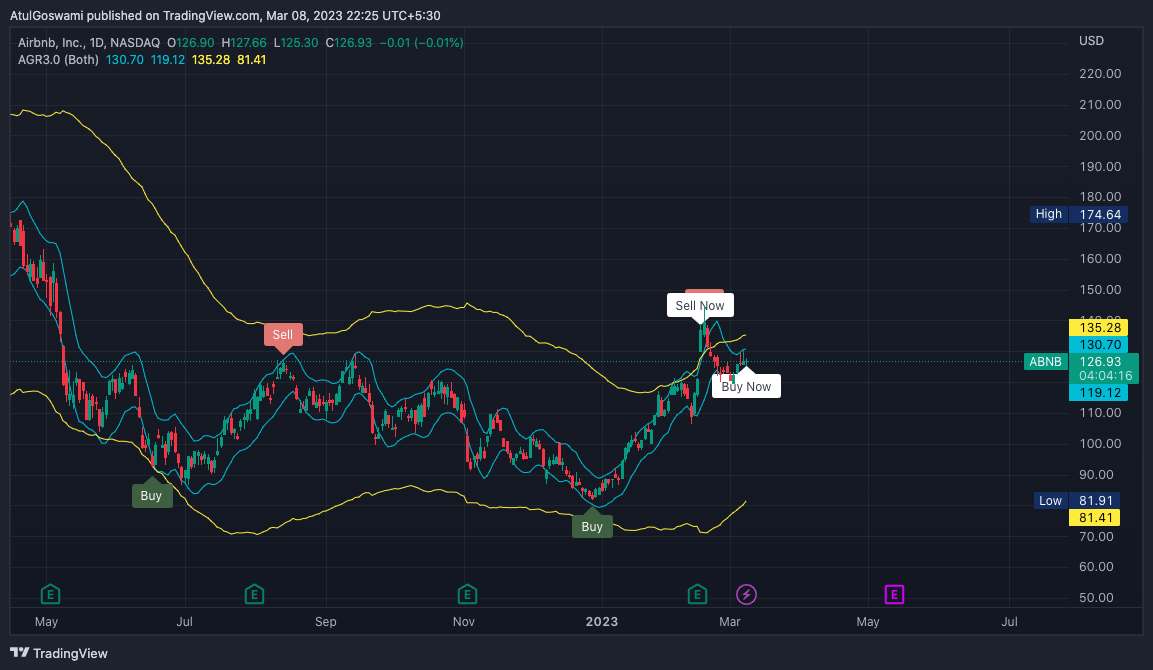Click the O126.90 open value
The height and width of the screenshot is (670, 1153).
point(190,43)
